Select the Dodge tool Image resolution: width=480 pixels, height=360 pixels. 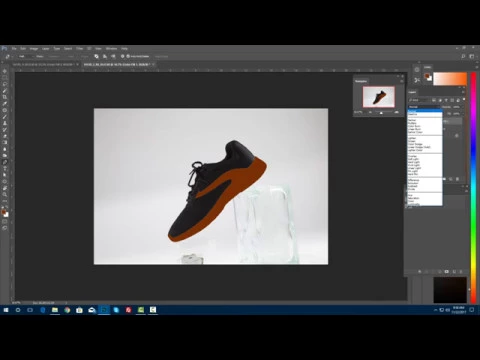[x=5, y=155]
